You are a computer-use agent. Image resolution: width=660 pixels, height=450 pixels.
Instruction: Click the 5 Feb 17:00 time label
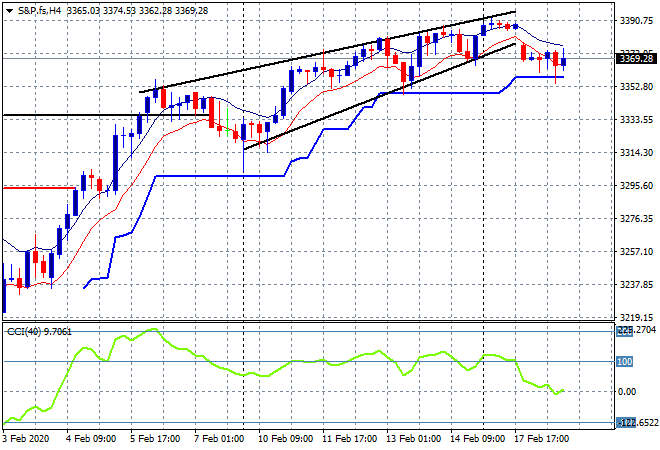pyautogui.click(x=155, y=439)
